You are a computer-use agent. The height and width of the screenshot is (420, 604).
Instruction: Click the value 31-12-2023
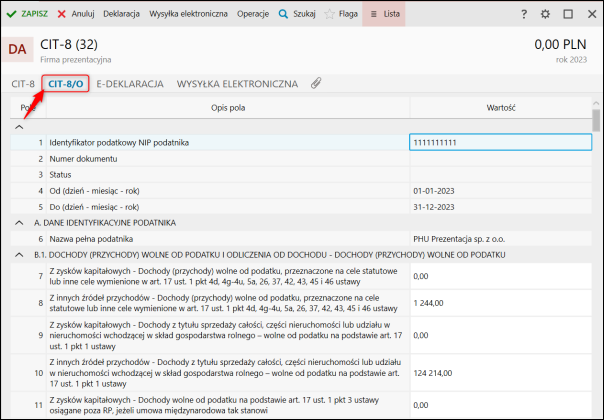[x=434, y=207]
